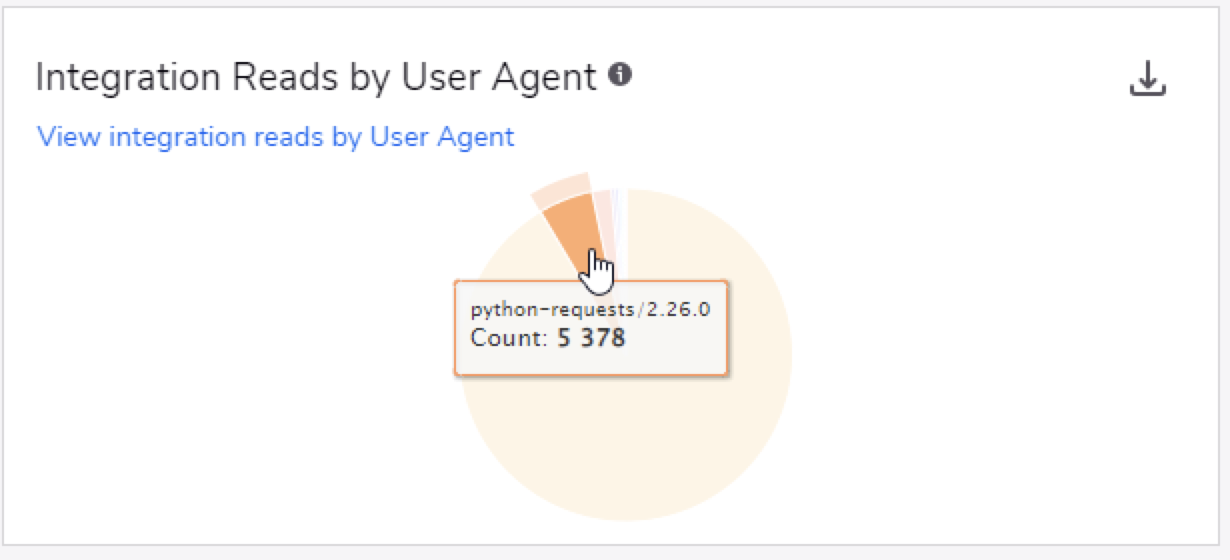The image size is (1230, 560).
Task: Select the highlighted orange python-requests pie slice
Action: (x=573, y=228)
